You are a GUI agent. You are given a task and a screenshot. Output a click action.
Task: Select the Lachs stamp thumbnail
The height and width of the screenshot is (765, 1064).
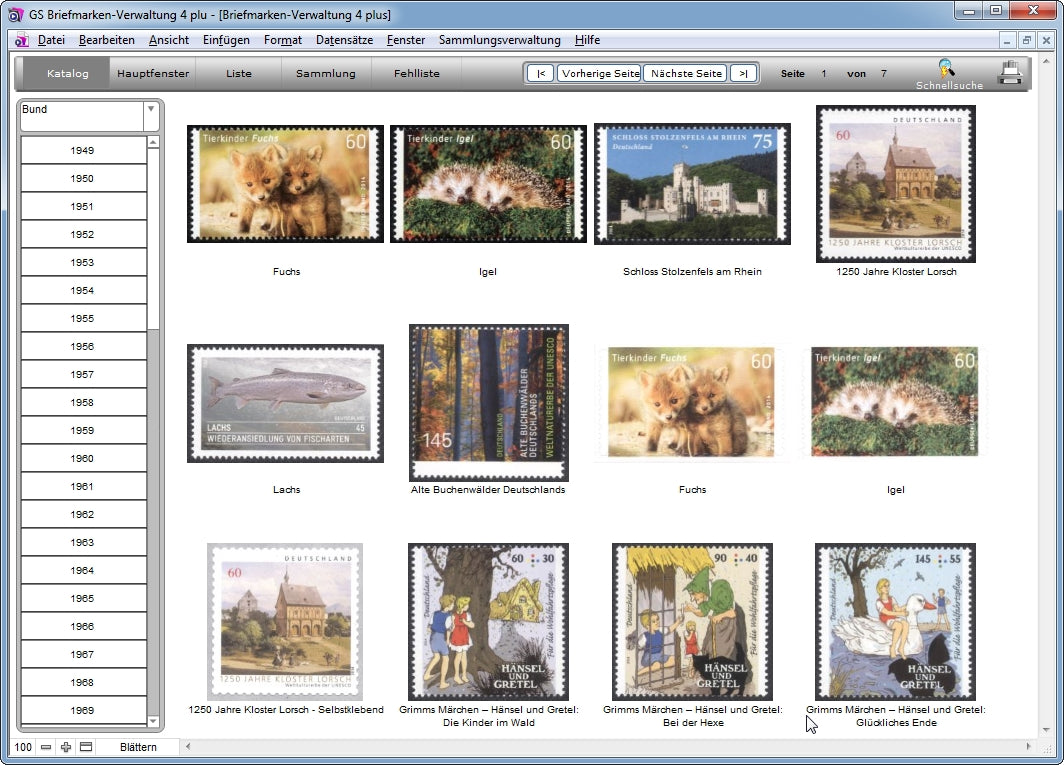pos(285,403)
